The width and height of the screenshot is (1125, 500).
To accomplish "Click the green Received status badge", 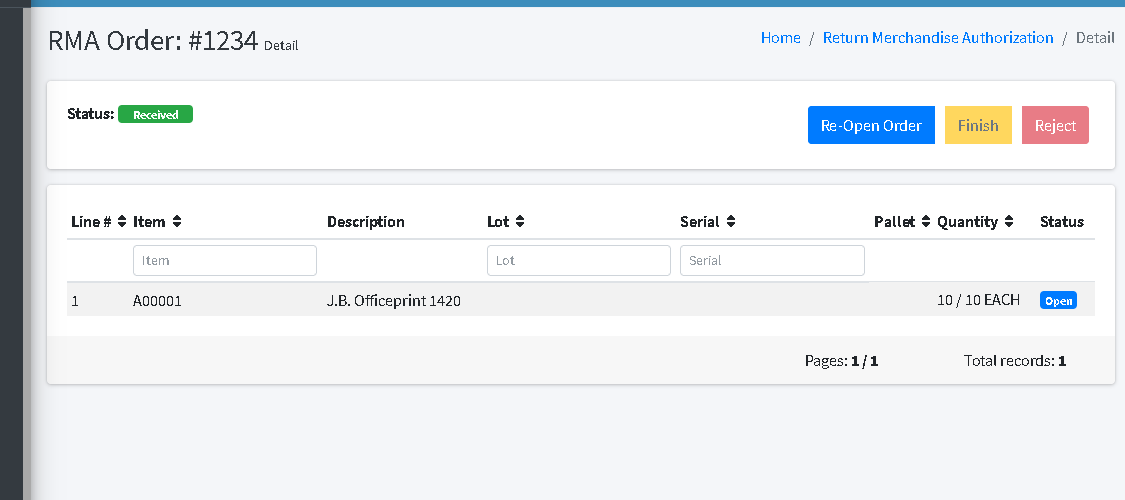I will pos(155,115).
